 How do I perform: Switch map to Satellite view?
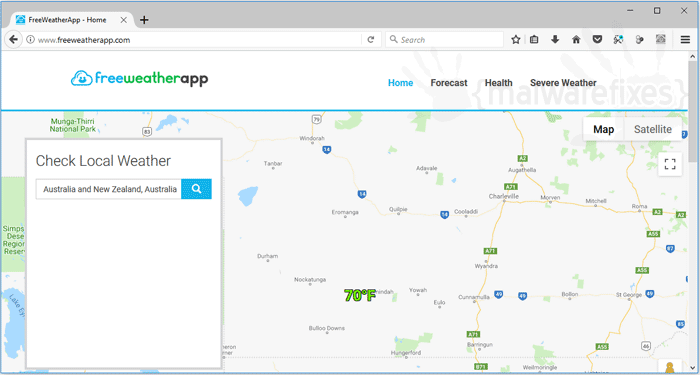[x=653, y=129]
